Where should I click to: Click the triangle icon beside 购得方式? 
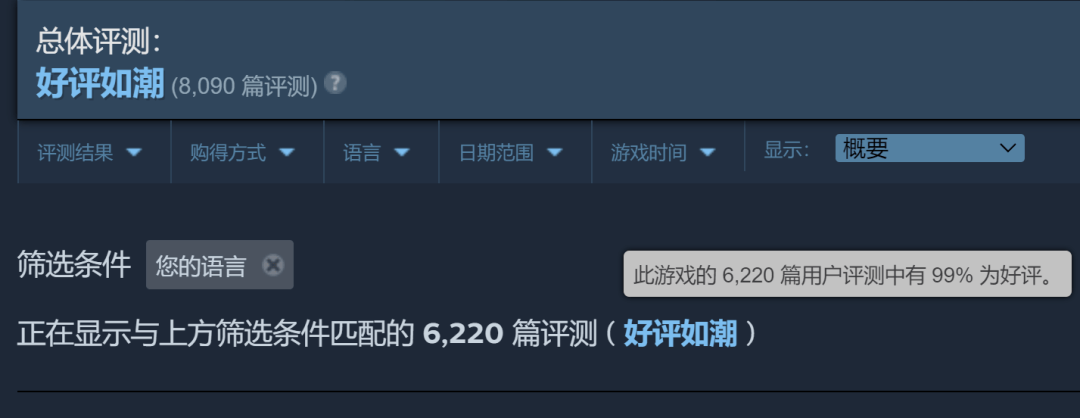287,152
